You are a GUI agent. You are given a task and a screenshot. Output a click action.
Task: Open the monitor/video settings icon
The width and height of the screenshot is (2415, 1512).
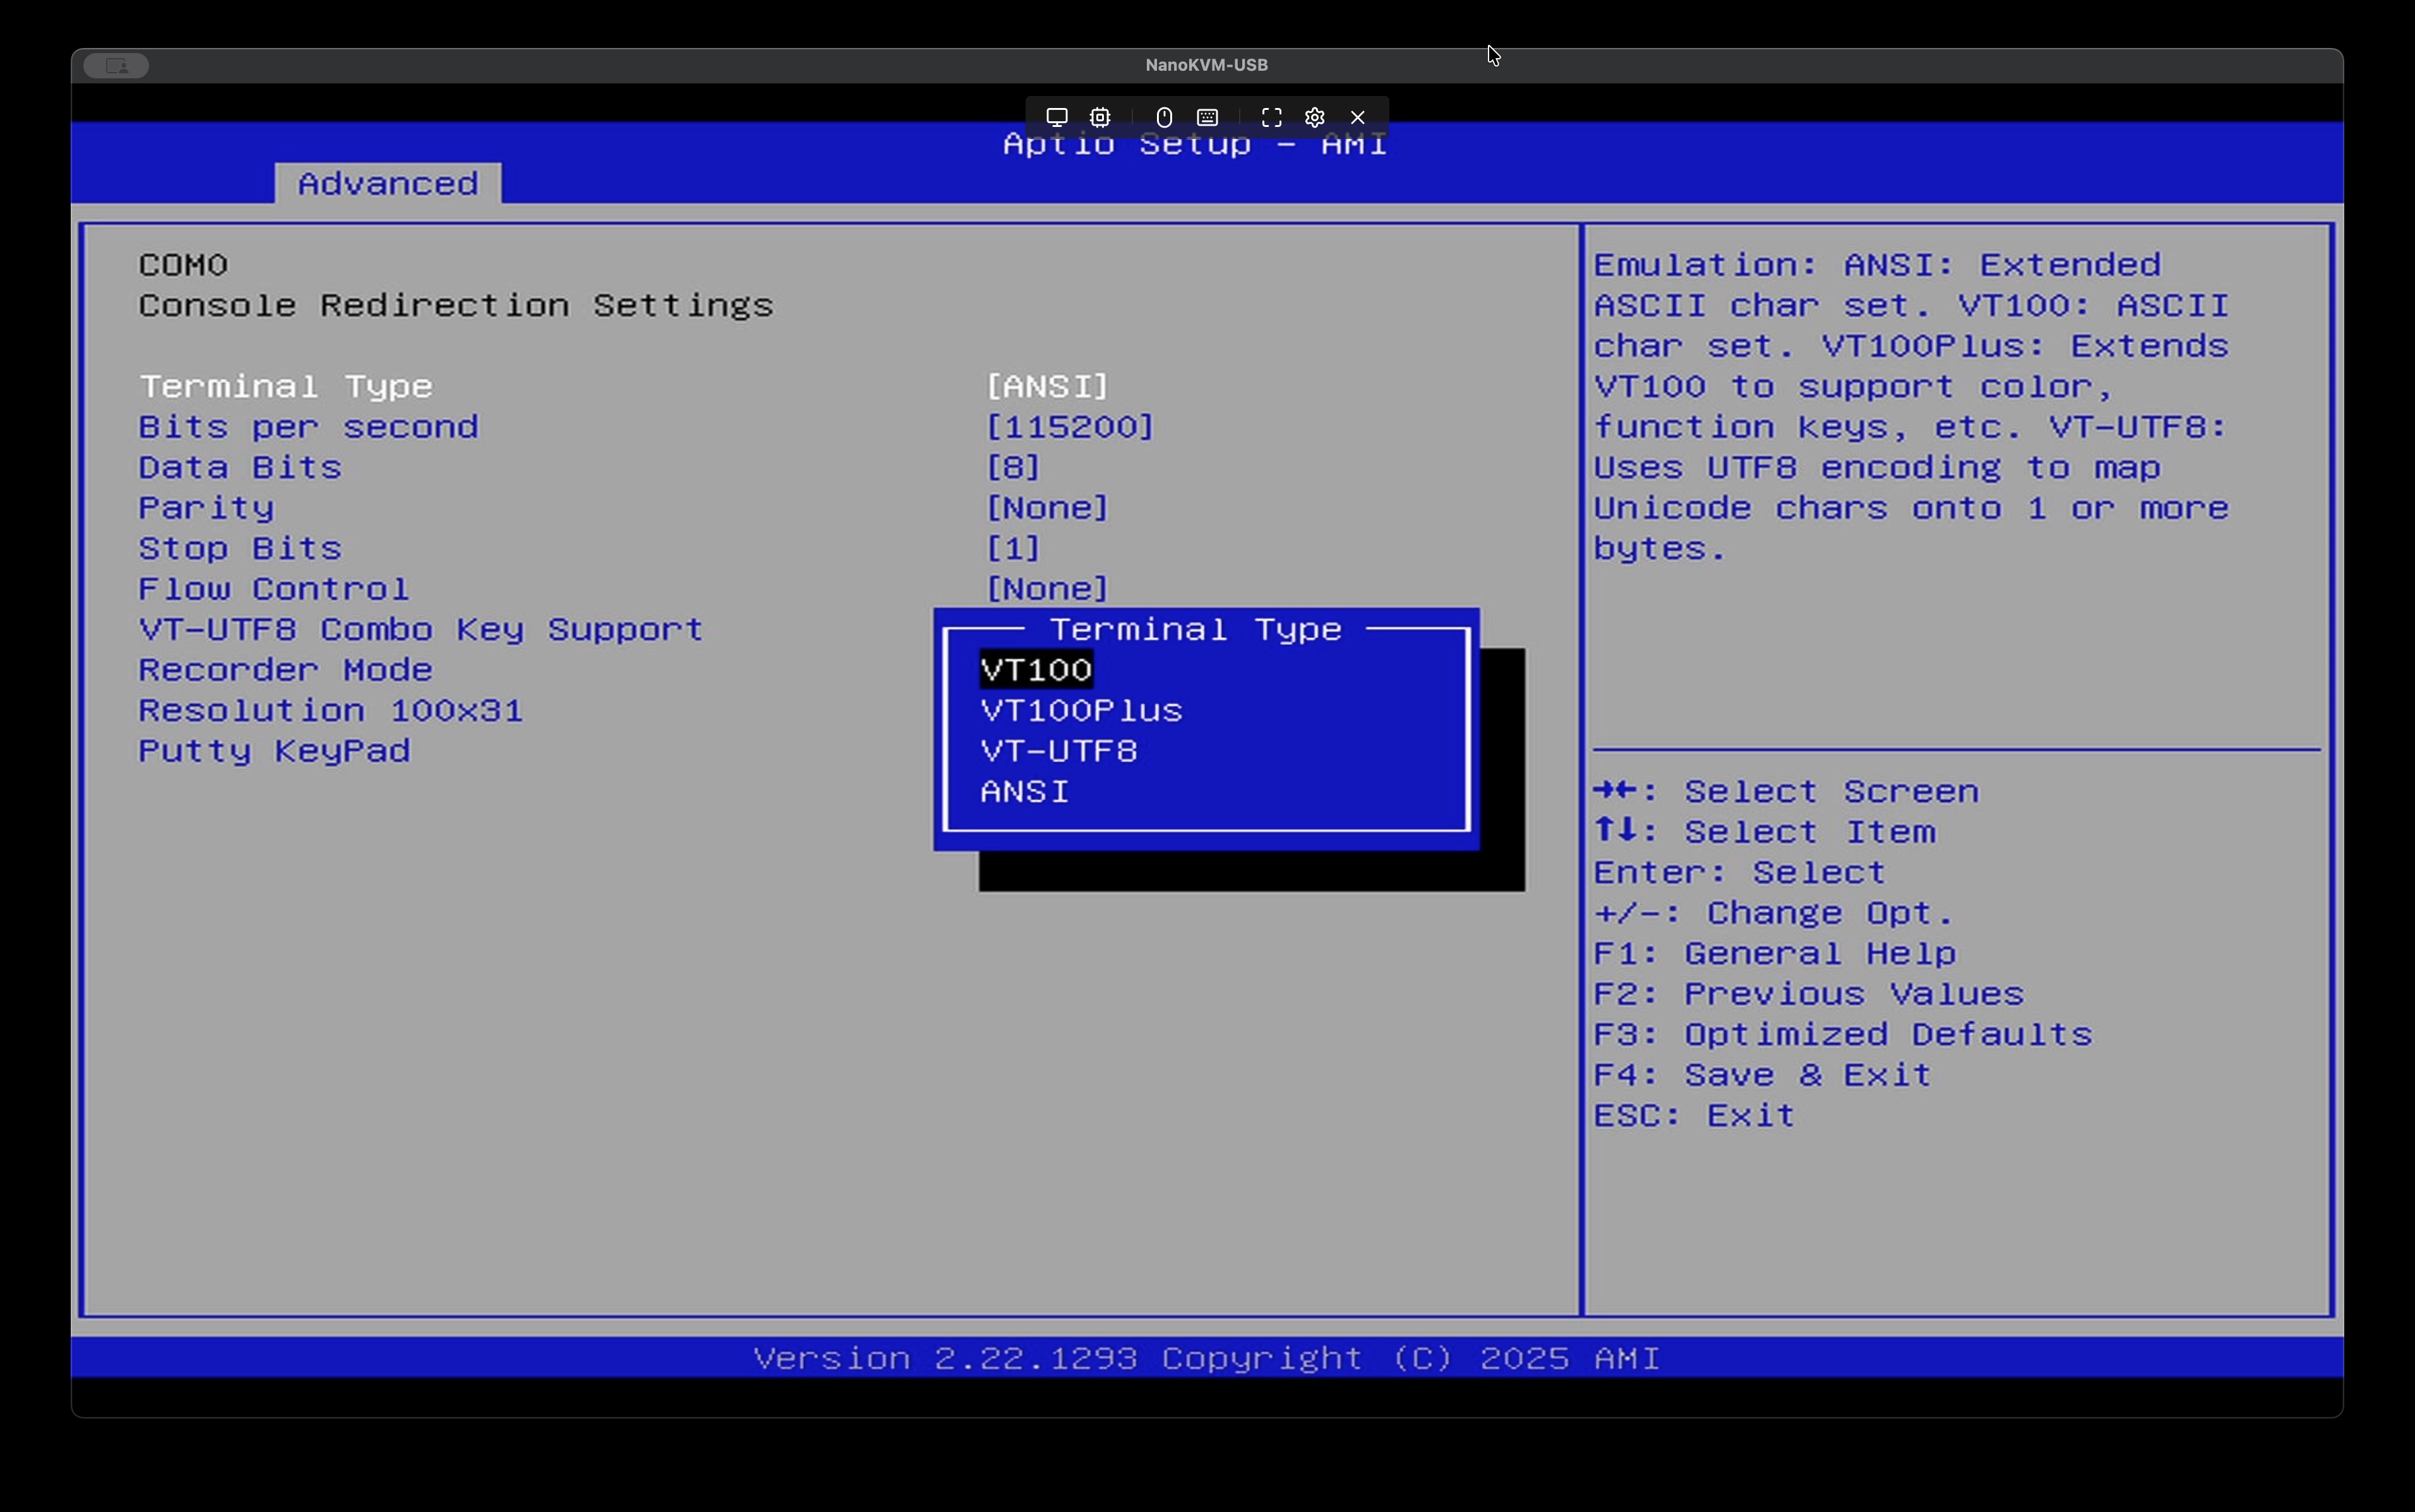[x=1056, y=117]
